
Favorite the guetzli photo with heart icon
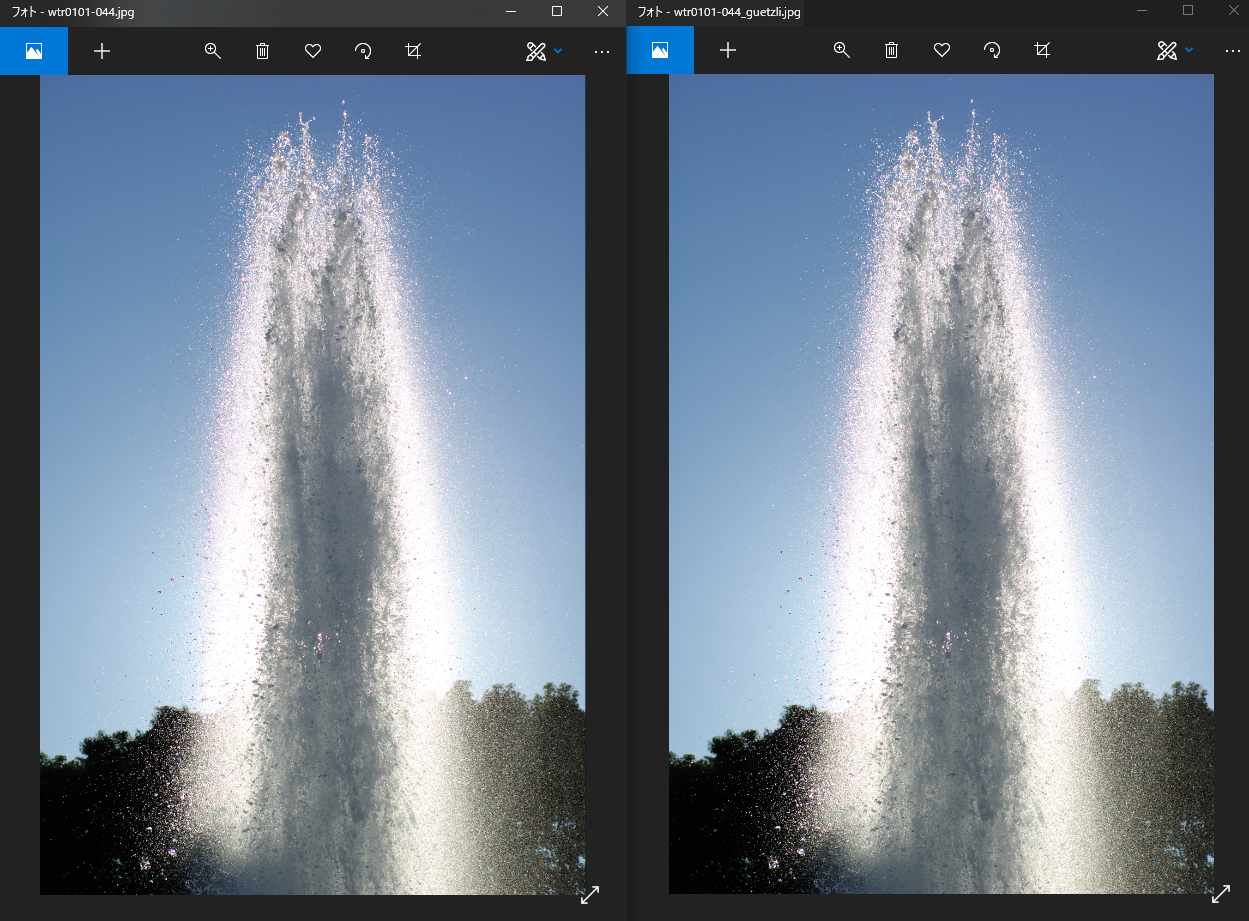(x=942, y=50)
